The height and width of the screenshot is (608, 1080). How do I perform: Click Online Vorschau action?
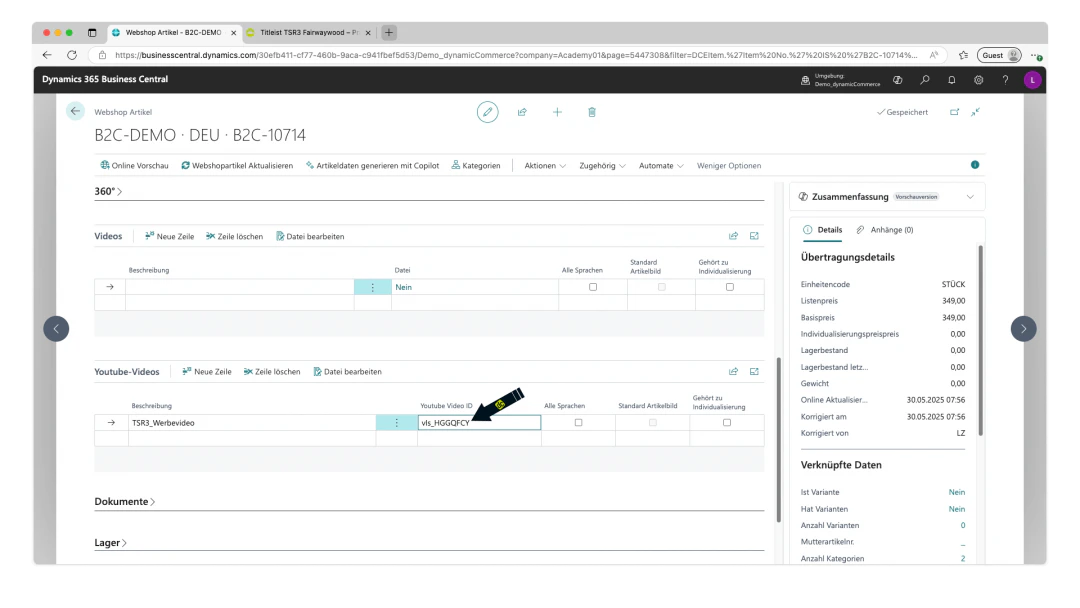pos(134,166)
